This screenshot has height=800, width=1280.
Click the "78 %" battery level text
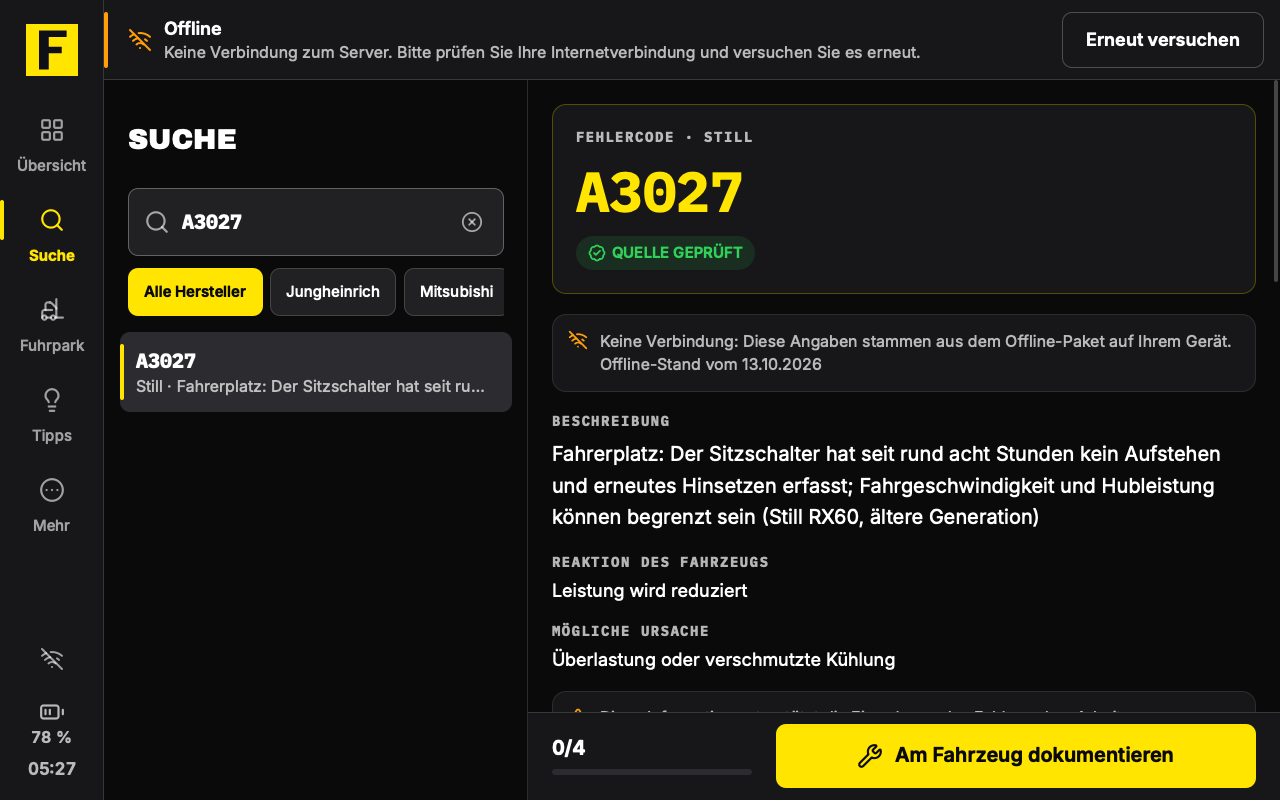[x=52, y=738]
